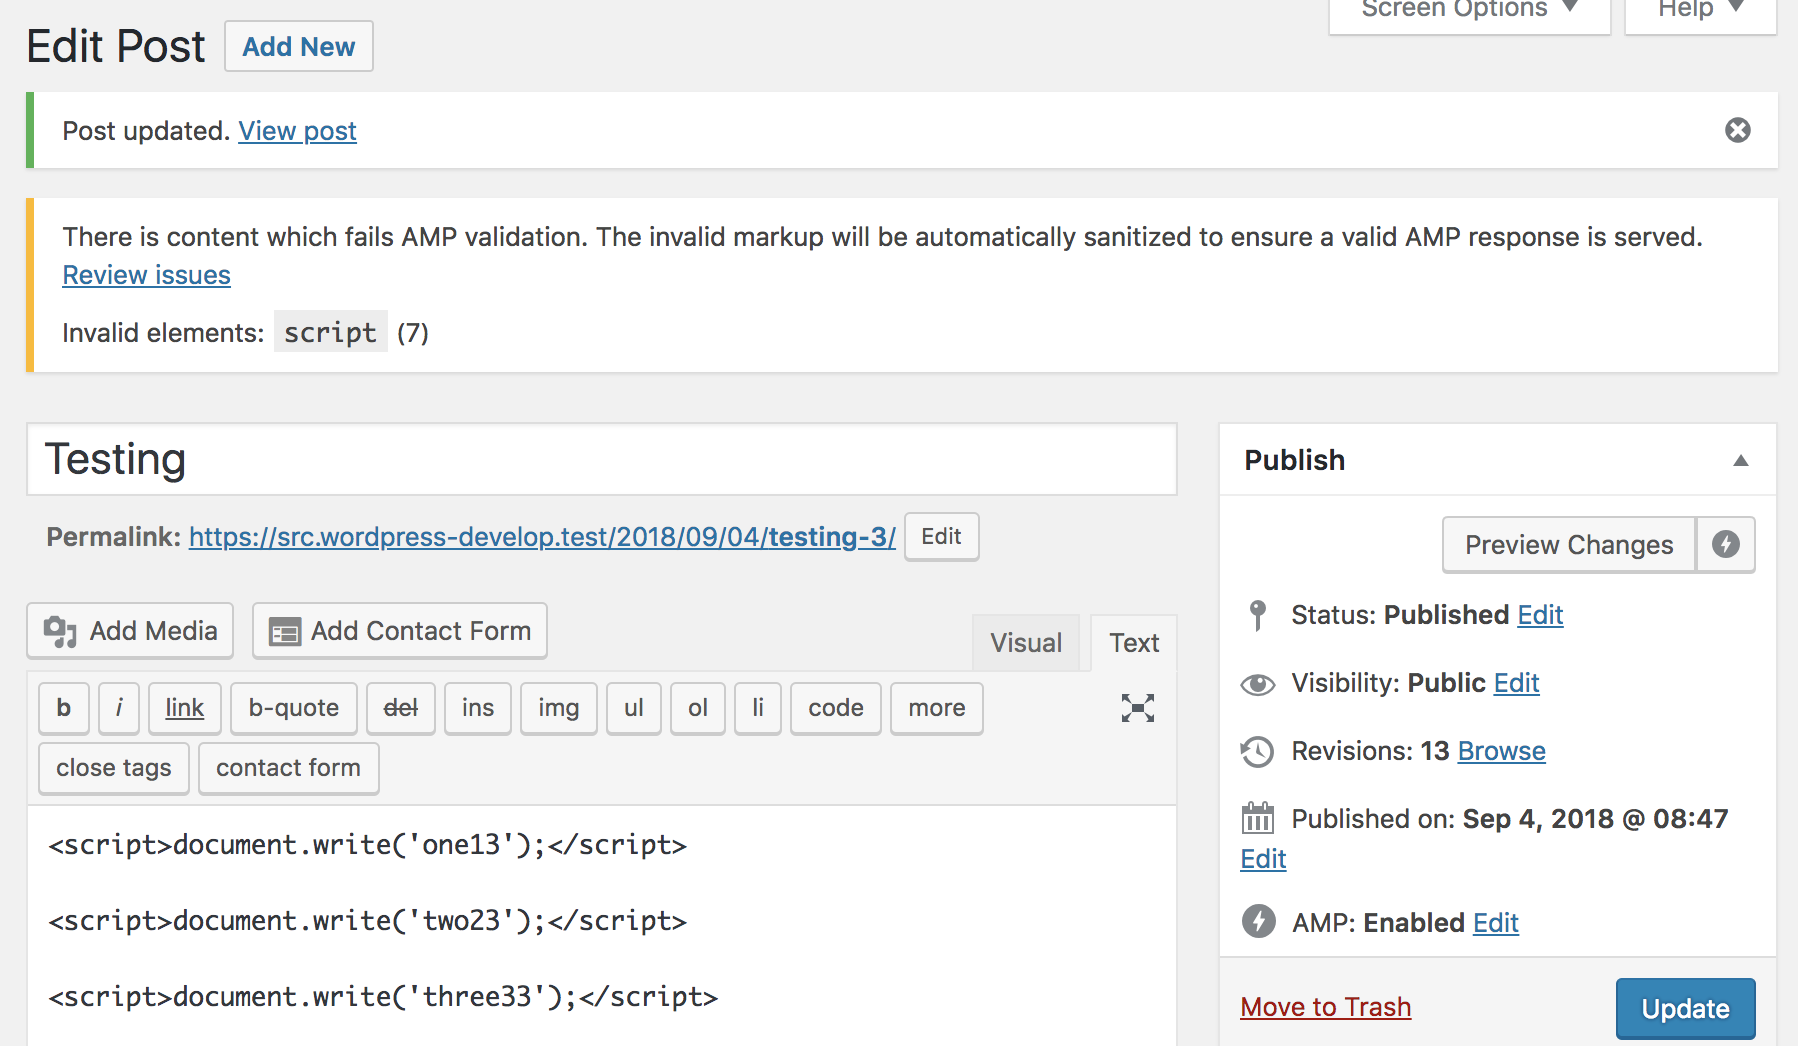Image resolution: width=1798 pixels, height=1046 pixels.
Task: Click the permalink URL
Action: [542, 537]
